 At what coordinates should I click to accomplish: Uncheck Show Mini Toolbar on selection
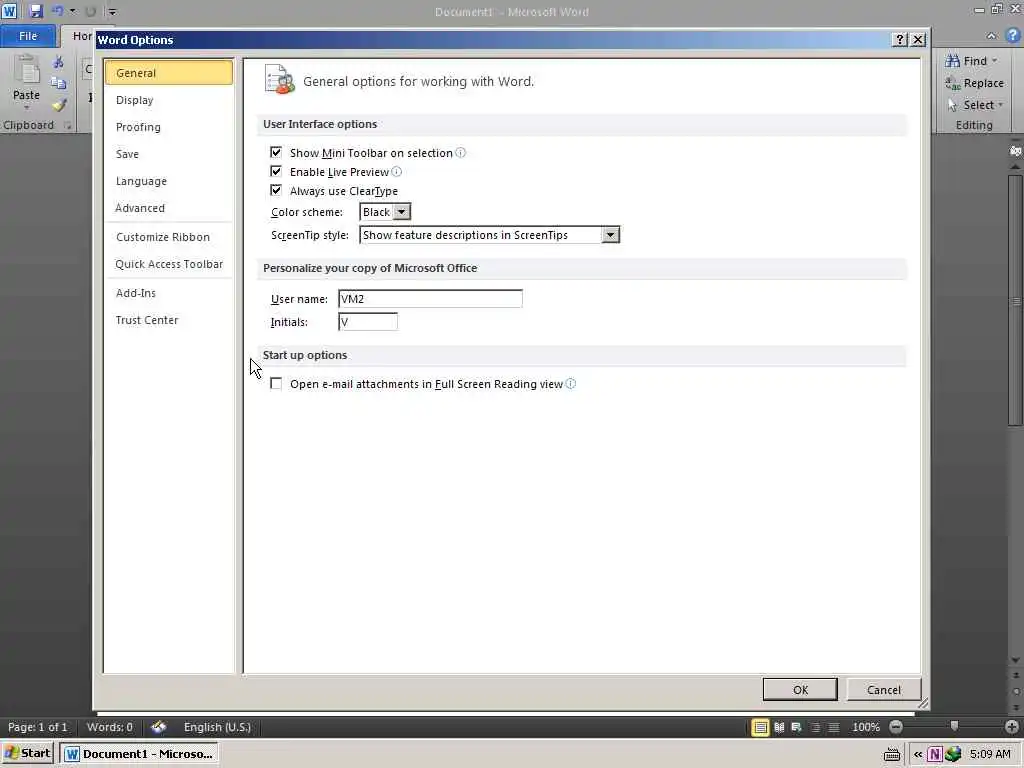click(276, 152)
